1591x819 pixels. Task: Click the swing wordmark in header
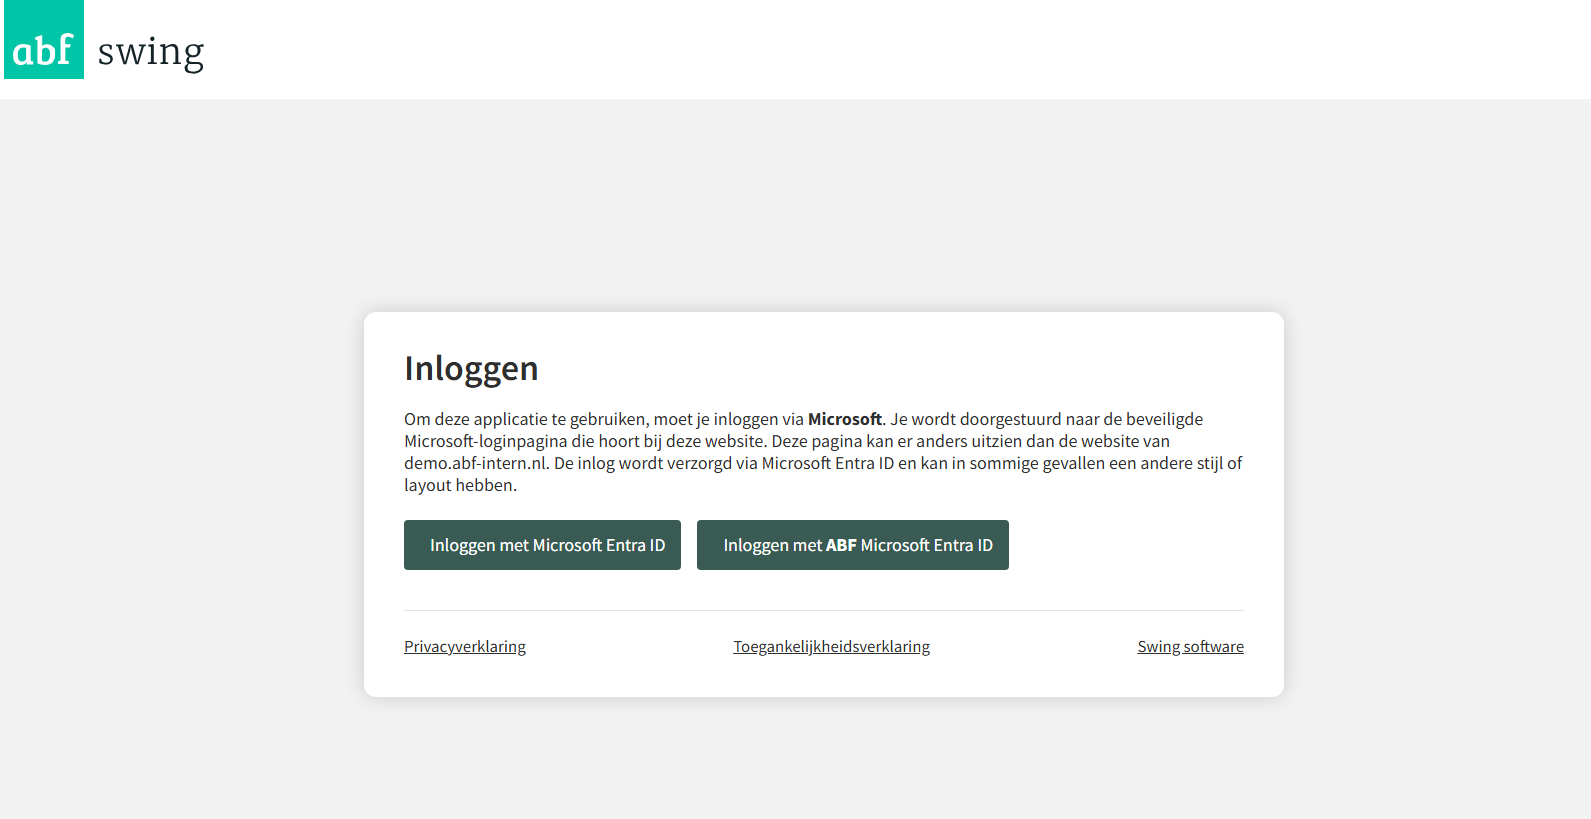(151, 53)
